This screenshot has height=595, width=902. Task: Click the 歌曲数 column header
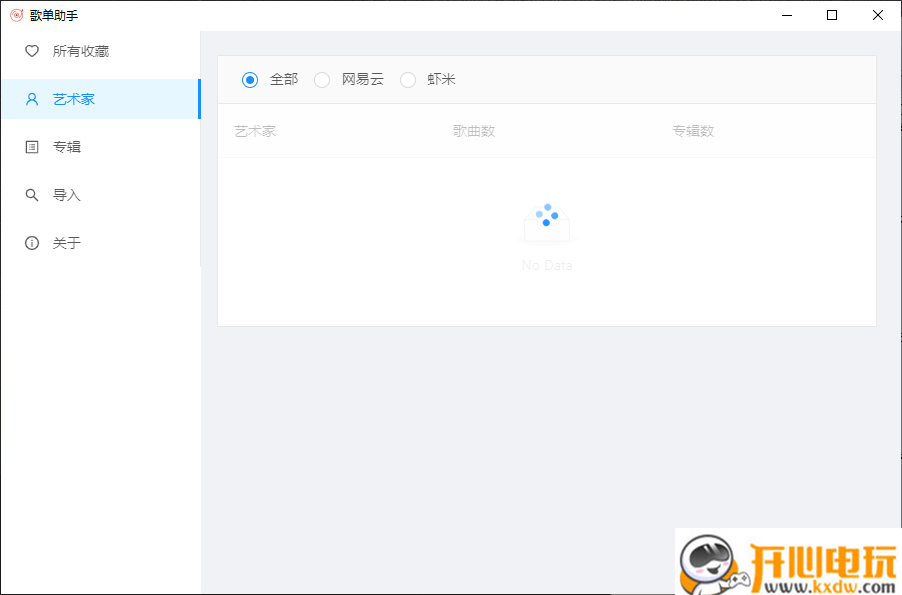474,131
